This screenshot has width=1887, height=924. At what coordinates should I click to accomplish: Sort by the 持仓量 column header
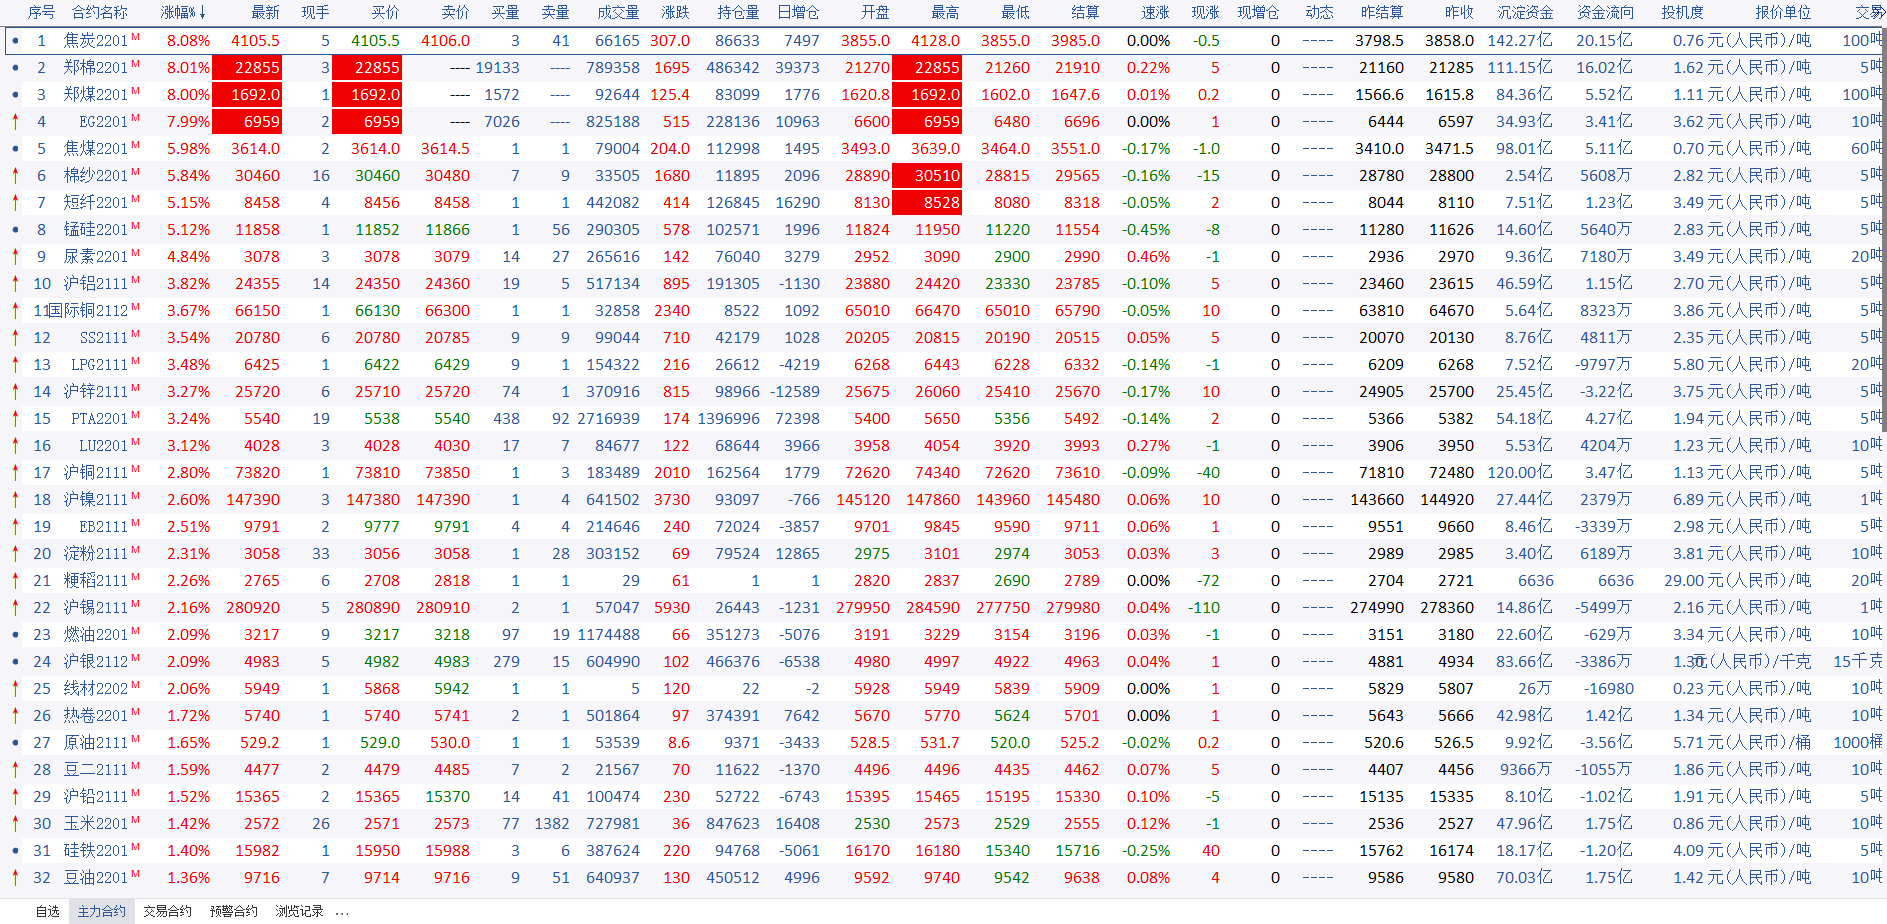coord(738,12)
